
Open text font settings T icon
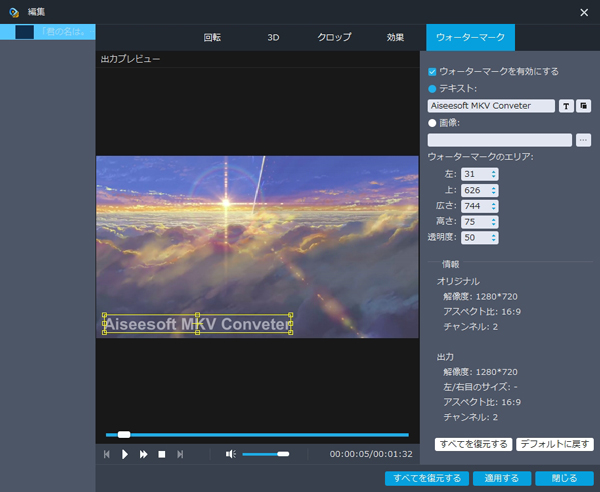566,106
